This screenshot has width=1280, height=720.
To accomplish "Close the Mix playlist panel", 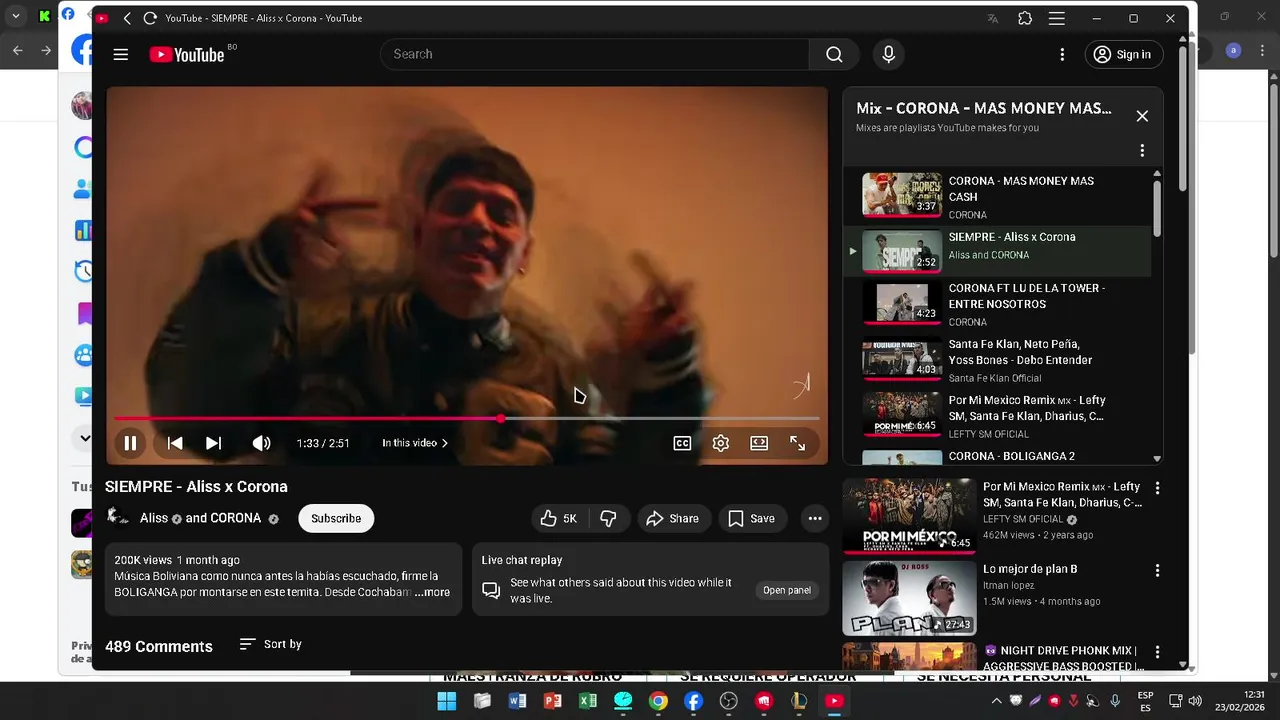I will [1142, 116].
